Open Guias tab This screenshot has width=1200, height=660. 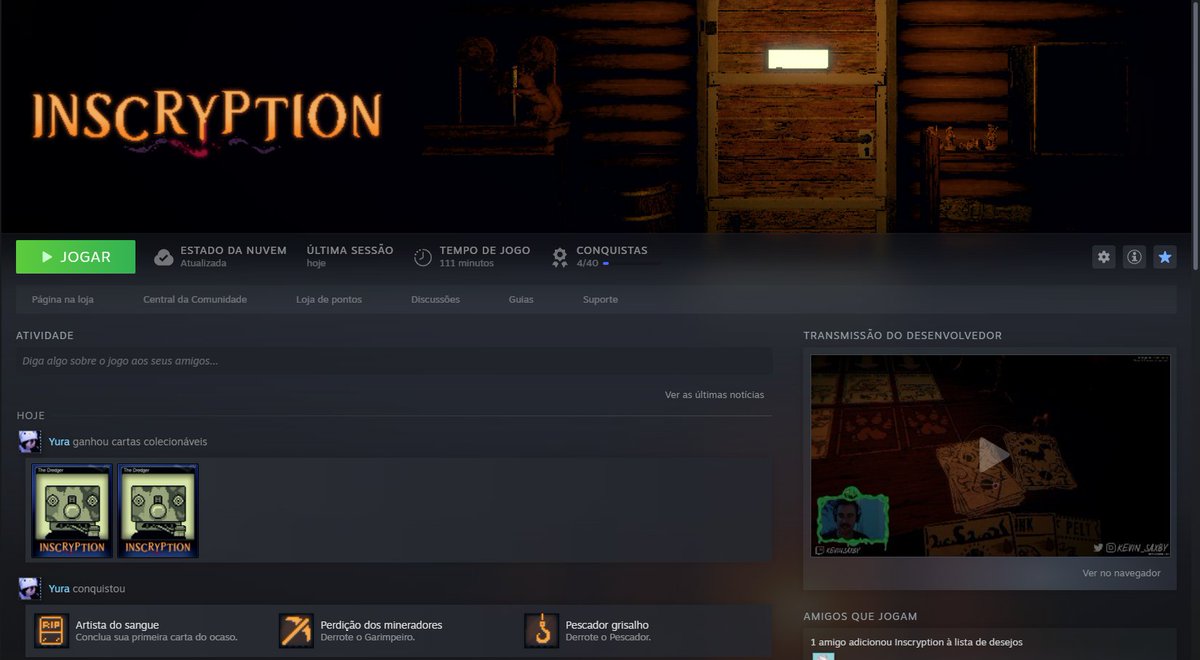[x=521, y=299]
